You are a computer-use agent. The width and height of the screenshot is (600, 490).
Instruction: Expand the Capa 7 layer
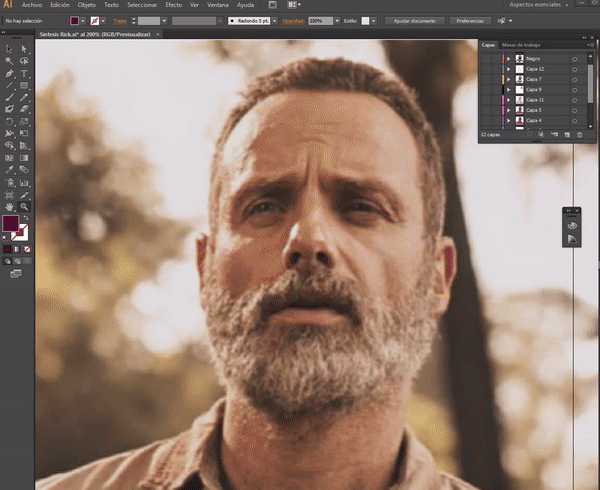point(509,80)
